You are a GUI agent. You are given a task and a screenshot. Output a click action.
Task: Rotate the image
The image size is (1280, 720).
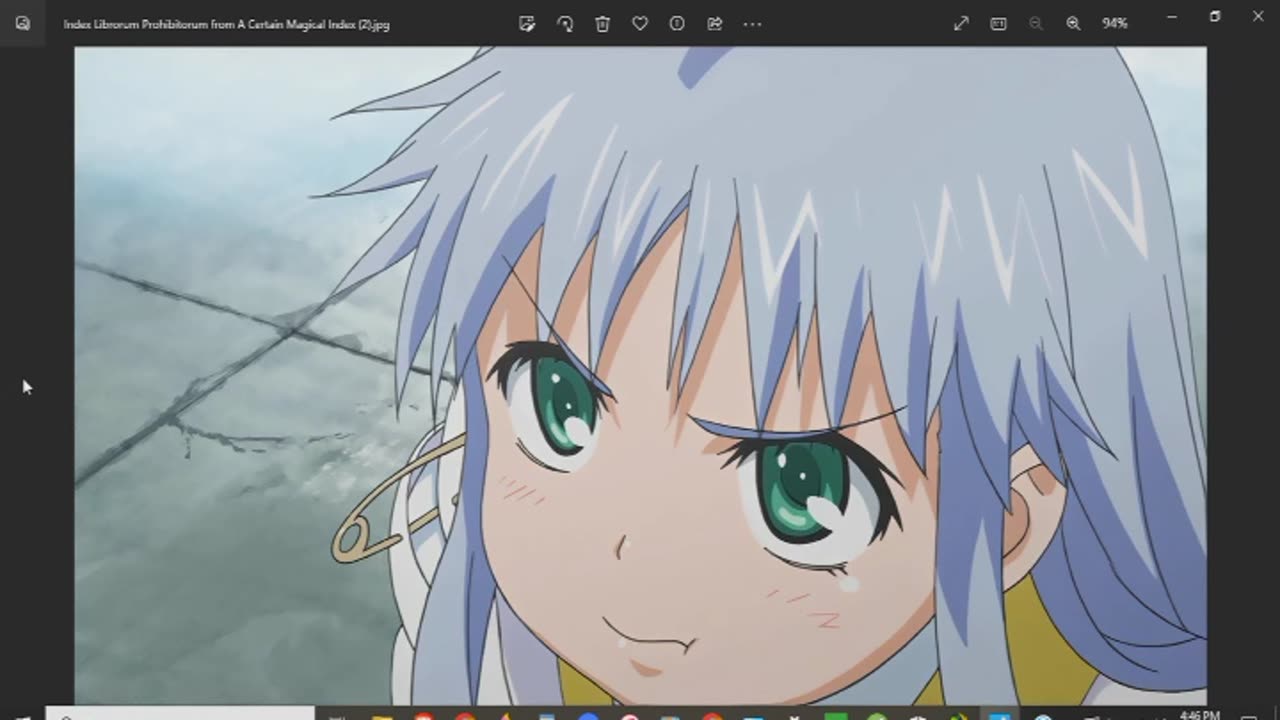565,23
